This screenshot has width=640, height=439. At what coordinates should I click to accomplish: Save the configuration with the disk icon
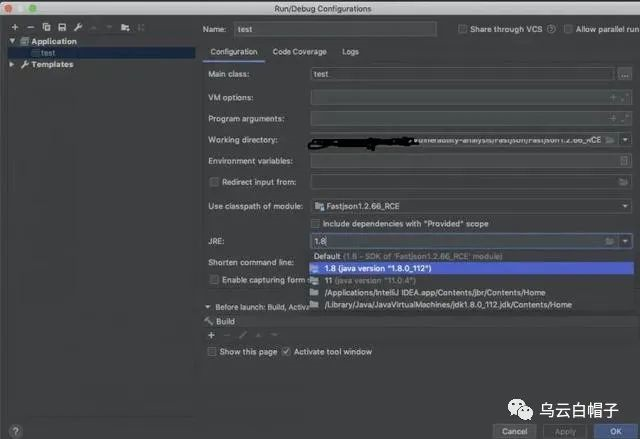62,27
